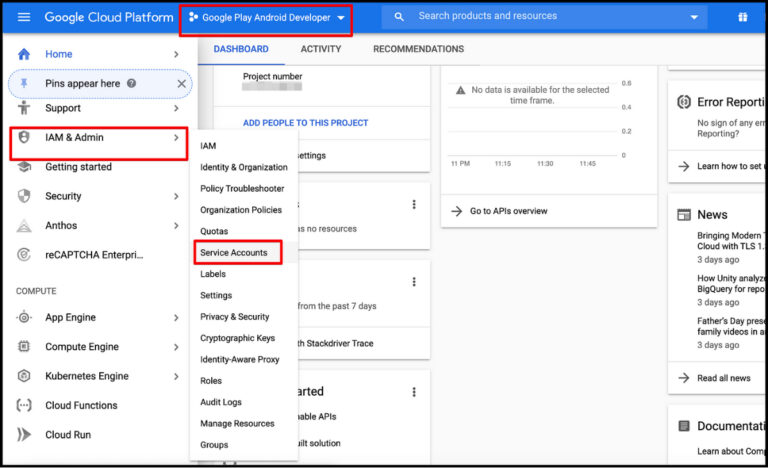
Task: Click the project selector dots icon
Action: pyautogui.click(x=193, y=17)
